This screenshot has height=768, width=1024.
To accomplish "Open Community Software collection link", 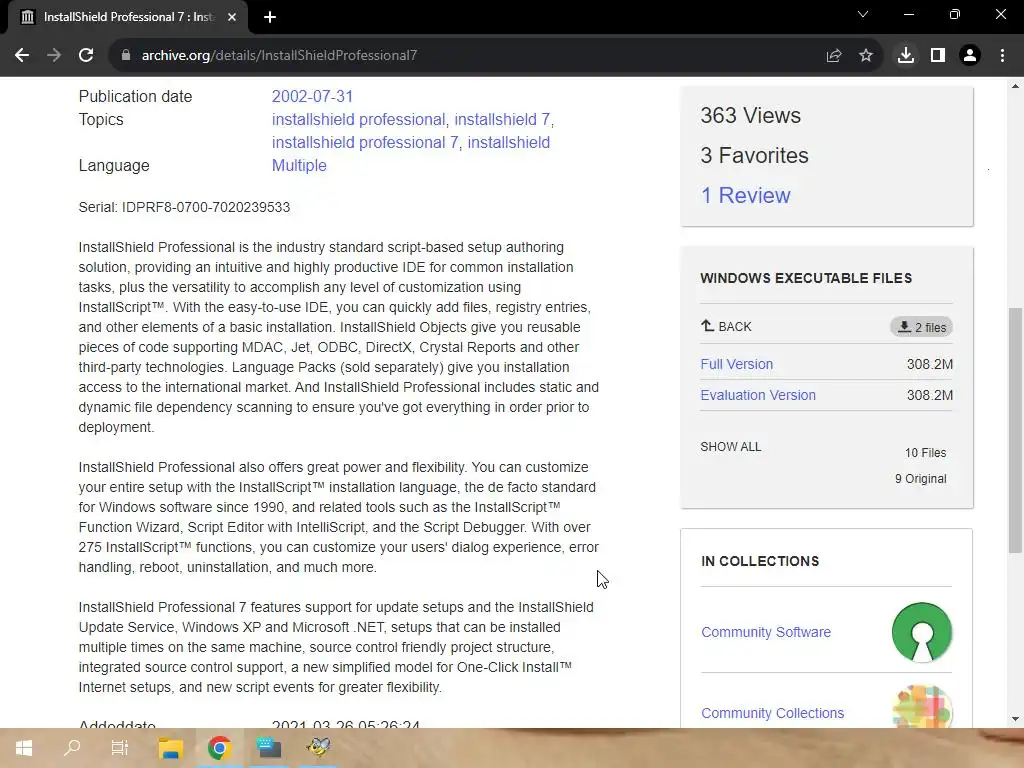I will click(x=766, y=632).
